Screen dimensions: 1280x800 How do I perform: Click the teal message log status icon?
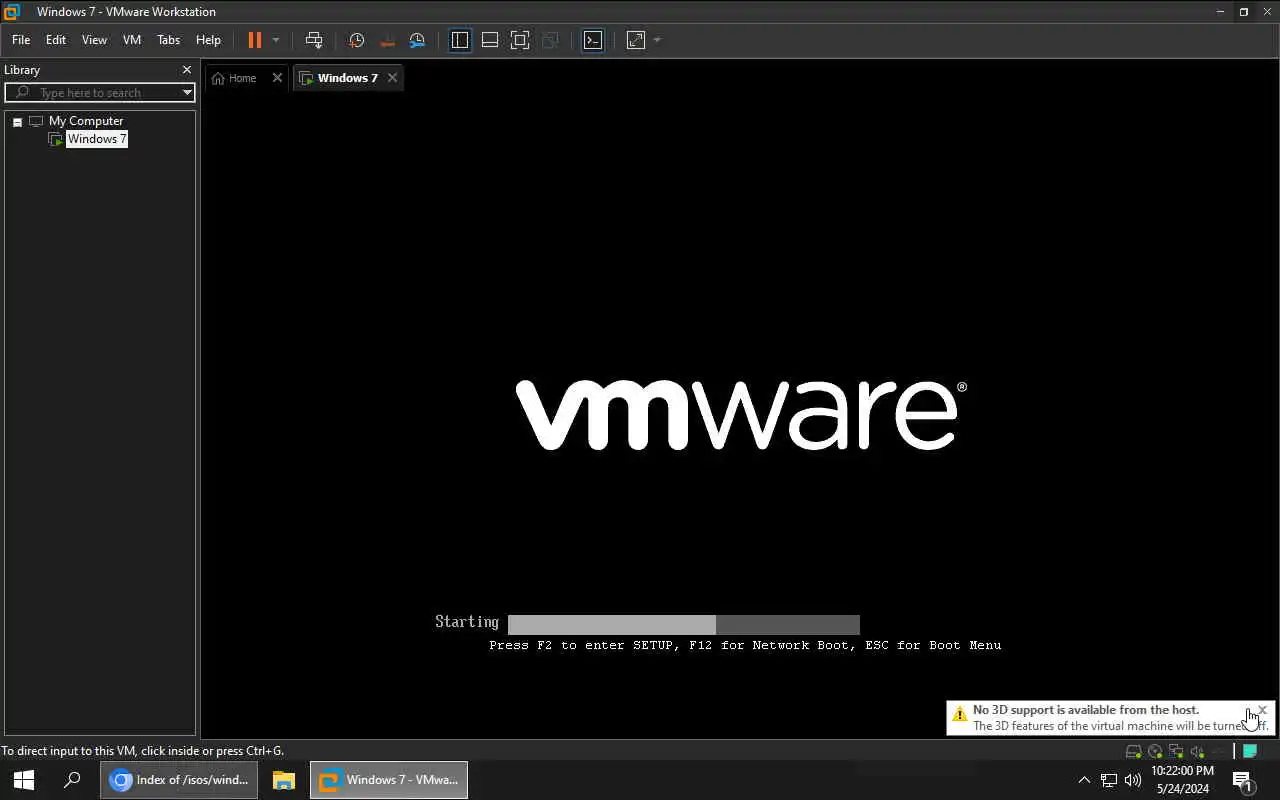pos(1250,751)
